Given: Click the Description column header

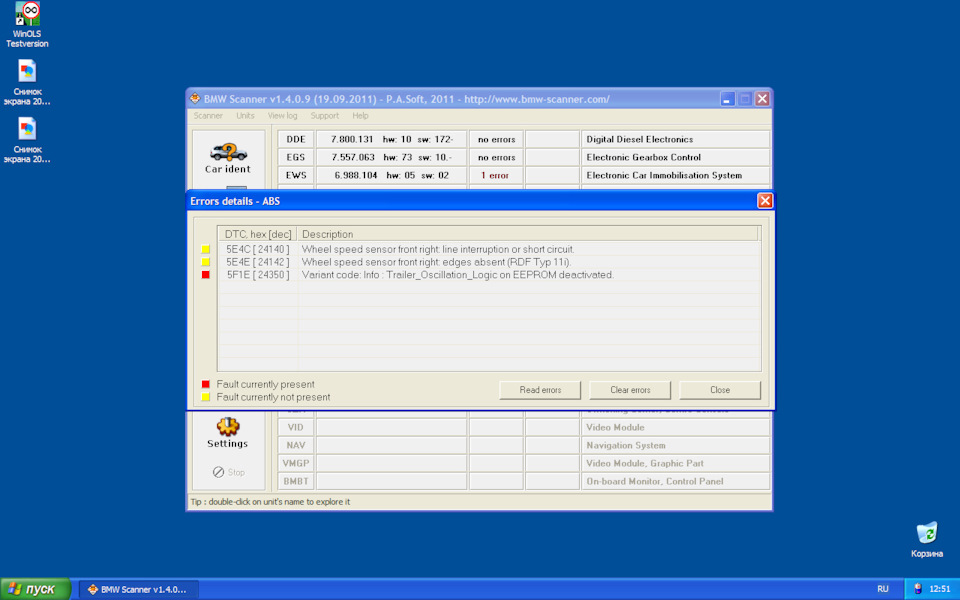Looking at the screenshot, I should [x=528, y=234].
